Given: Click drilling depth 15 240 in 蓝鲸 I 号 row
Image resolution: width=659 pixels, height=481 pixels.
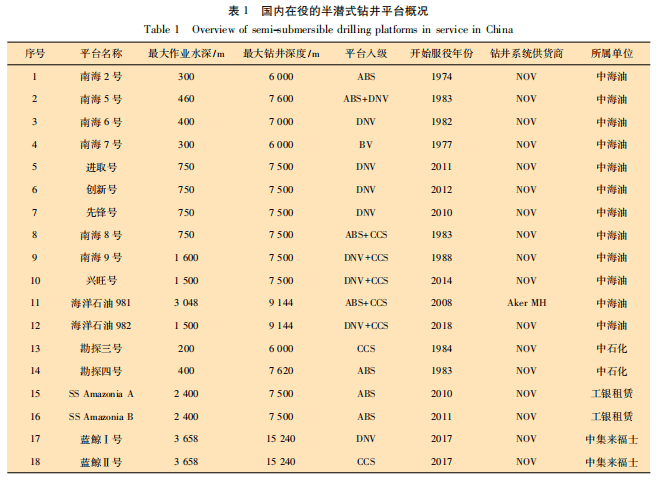Looking at the screenshot, I should pos(281,439).
